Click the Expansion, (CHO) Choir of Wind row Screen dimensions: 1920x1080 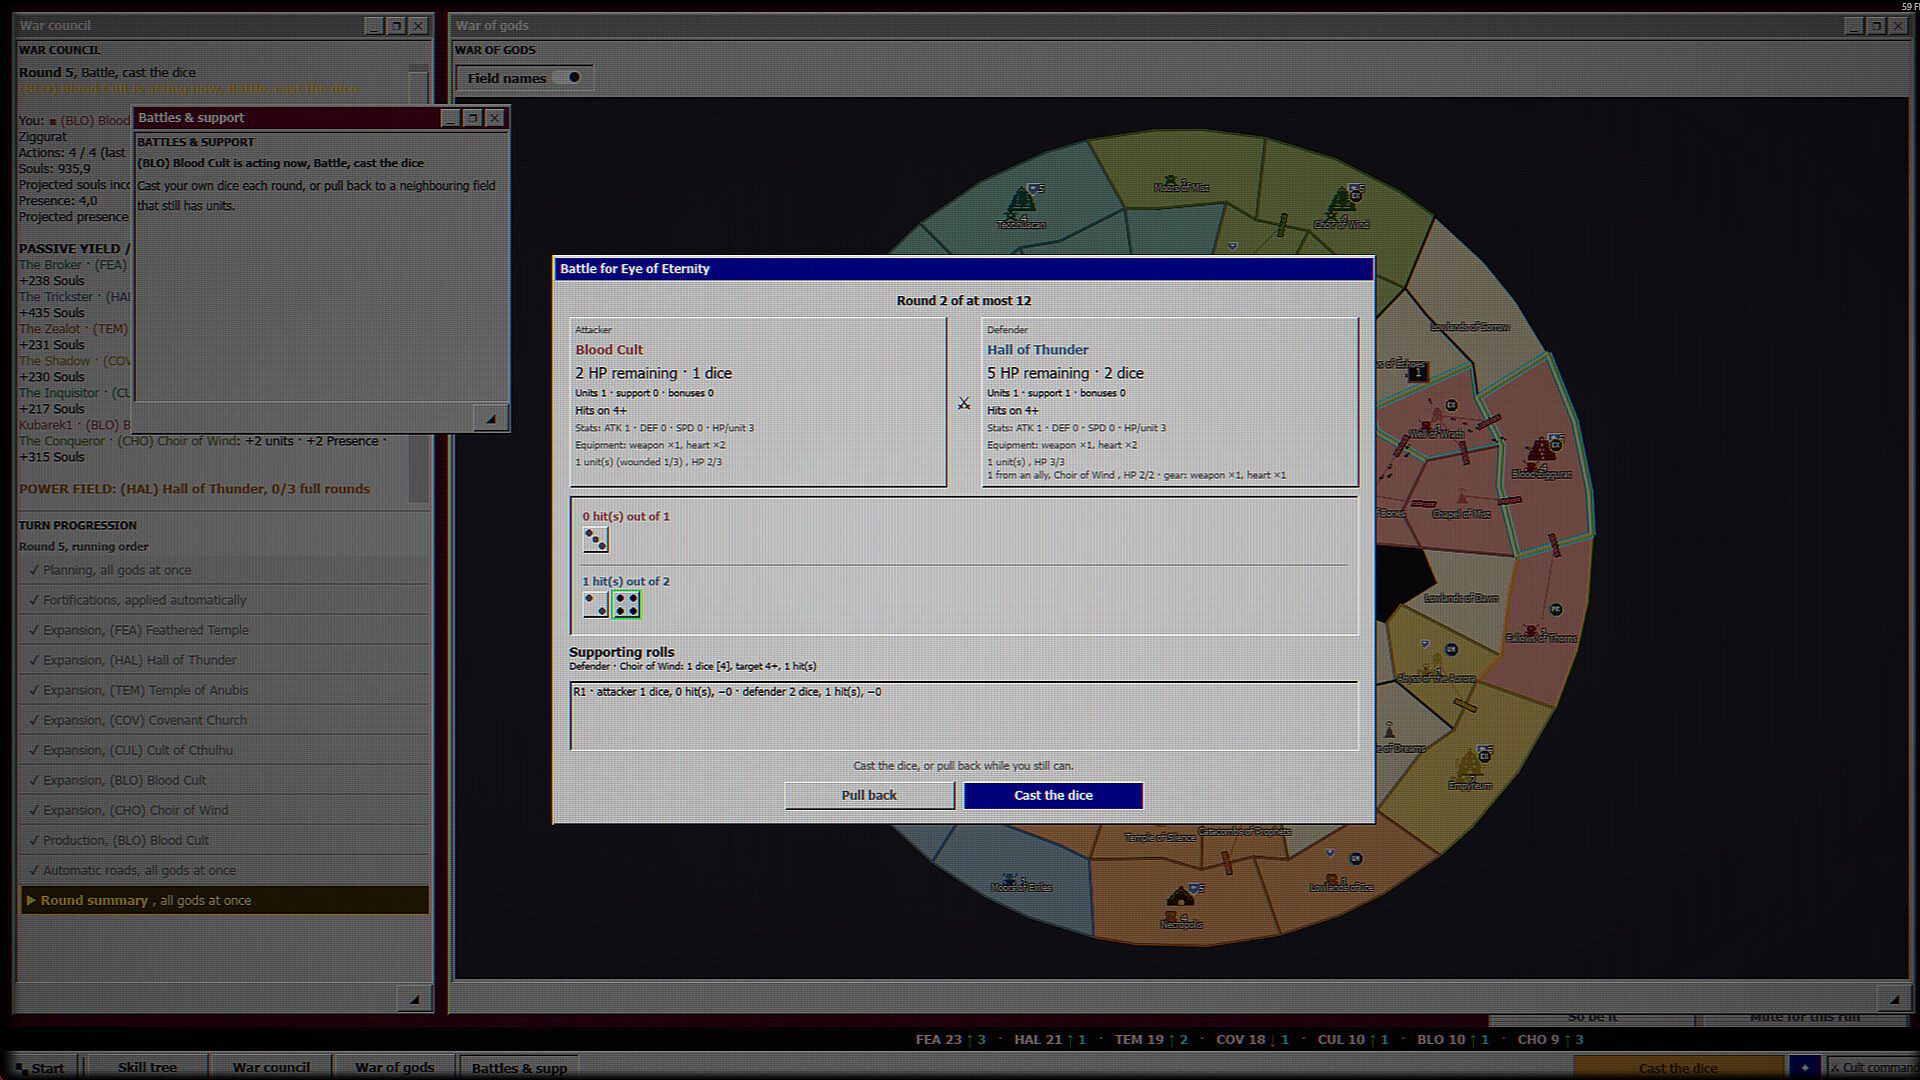[x=225, y=810]
